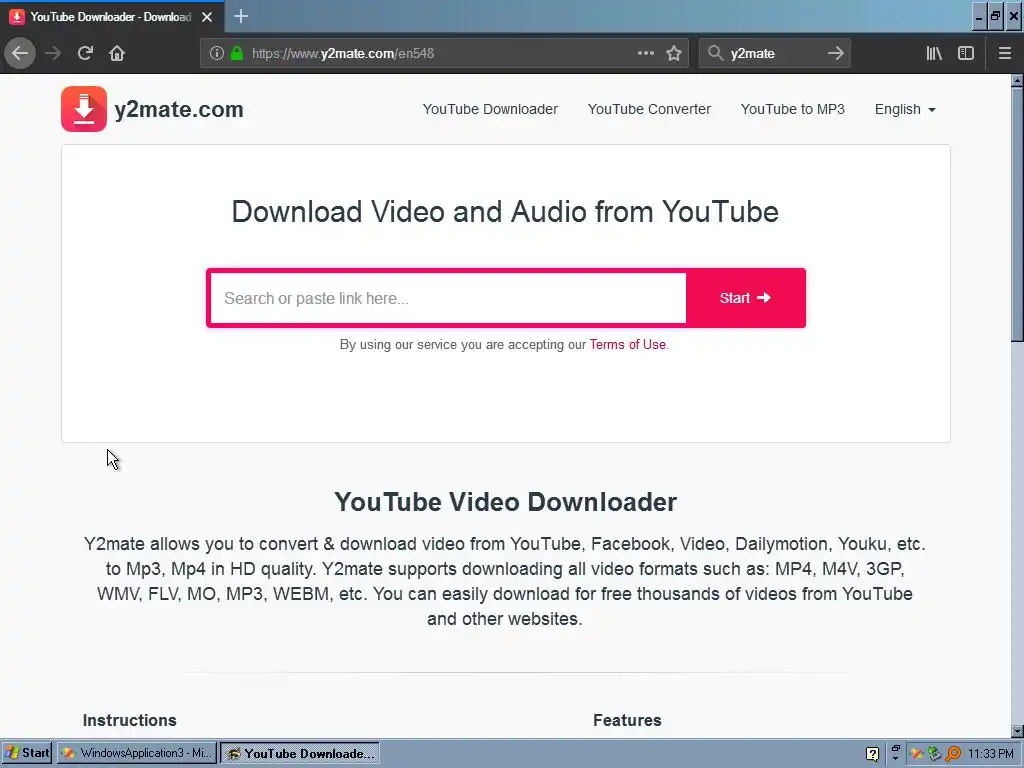Click the y2mate red download logo
Screen dimensions: 1024x768
click(84, 109)
